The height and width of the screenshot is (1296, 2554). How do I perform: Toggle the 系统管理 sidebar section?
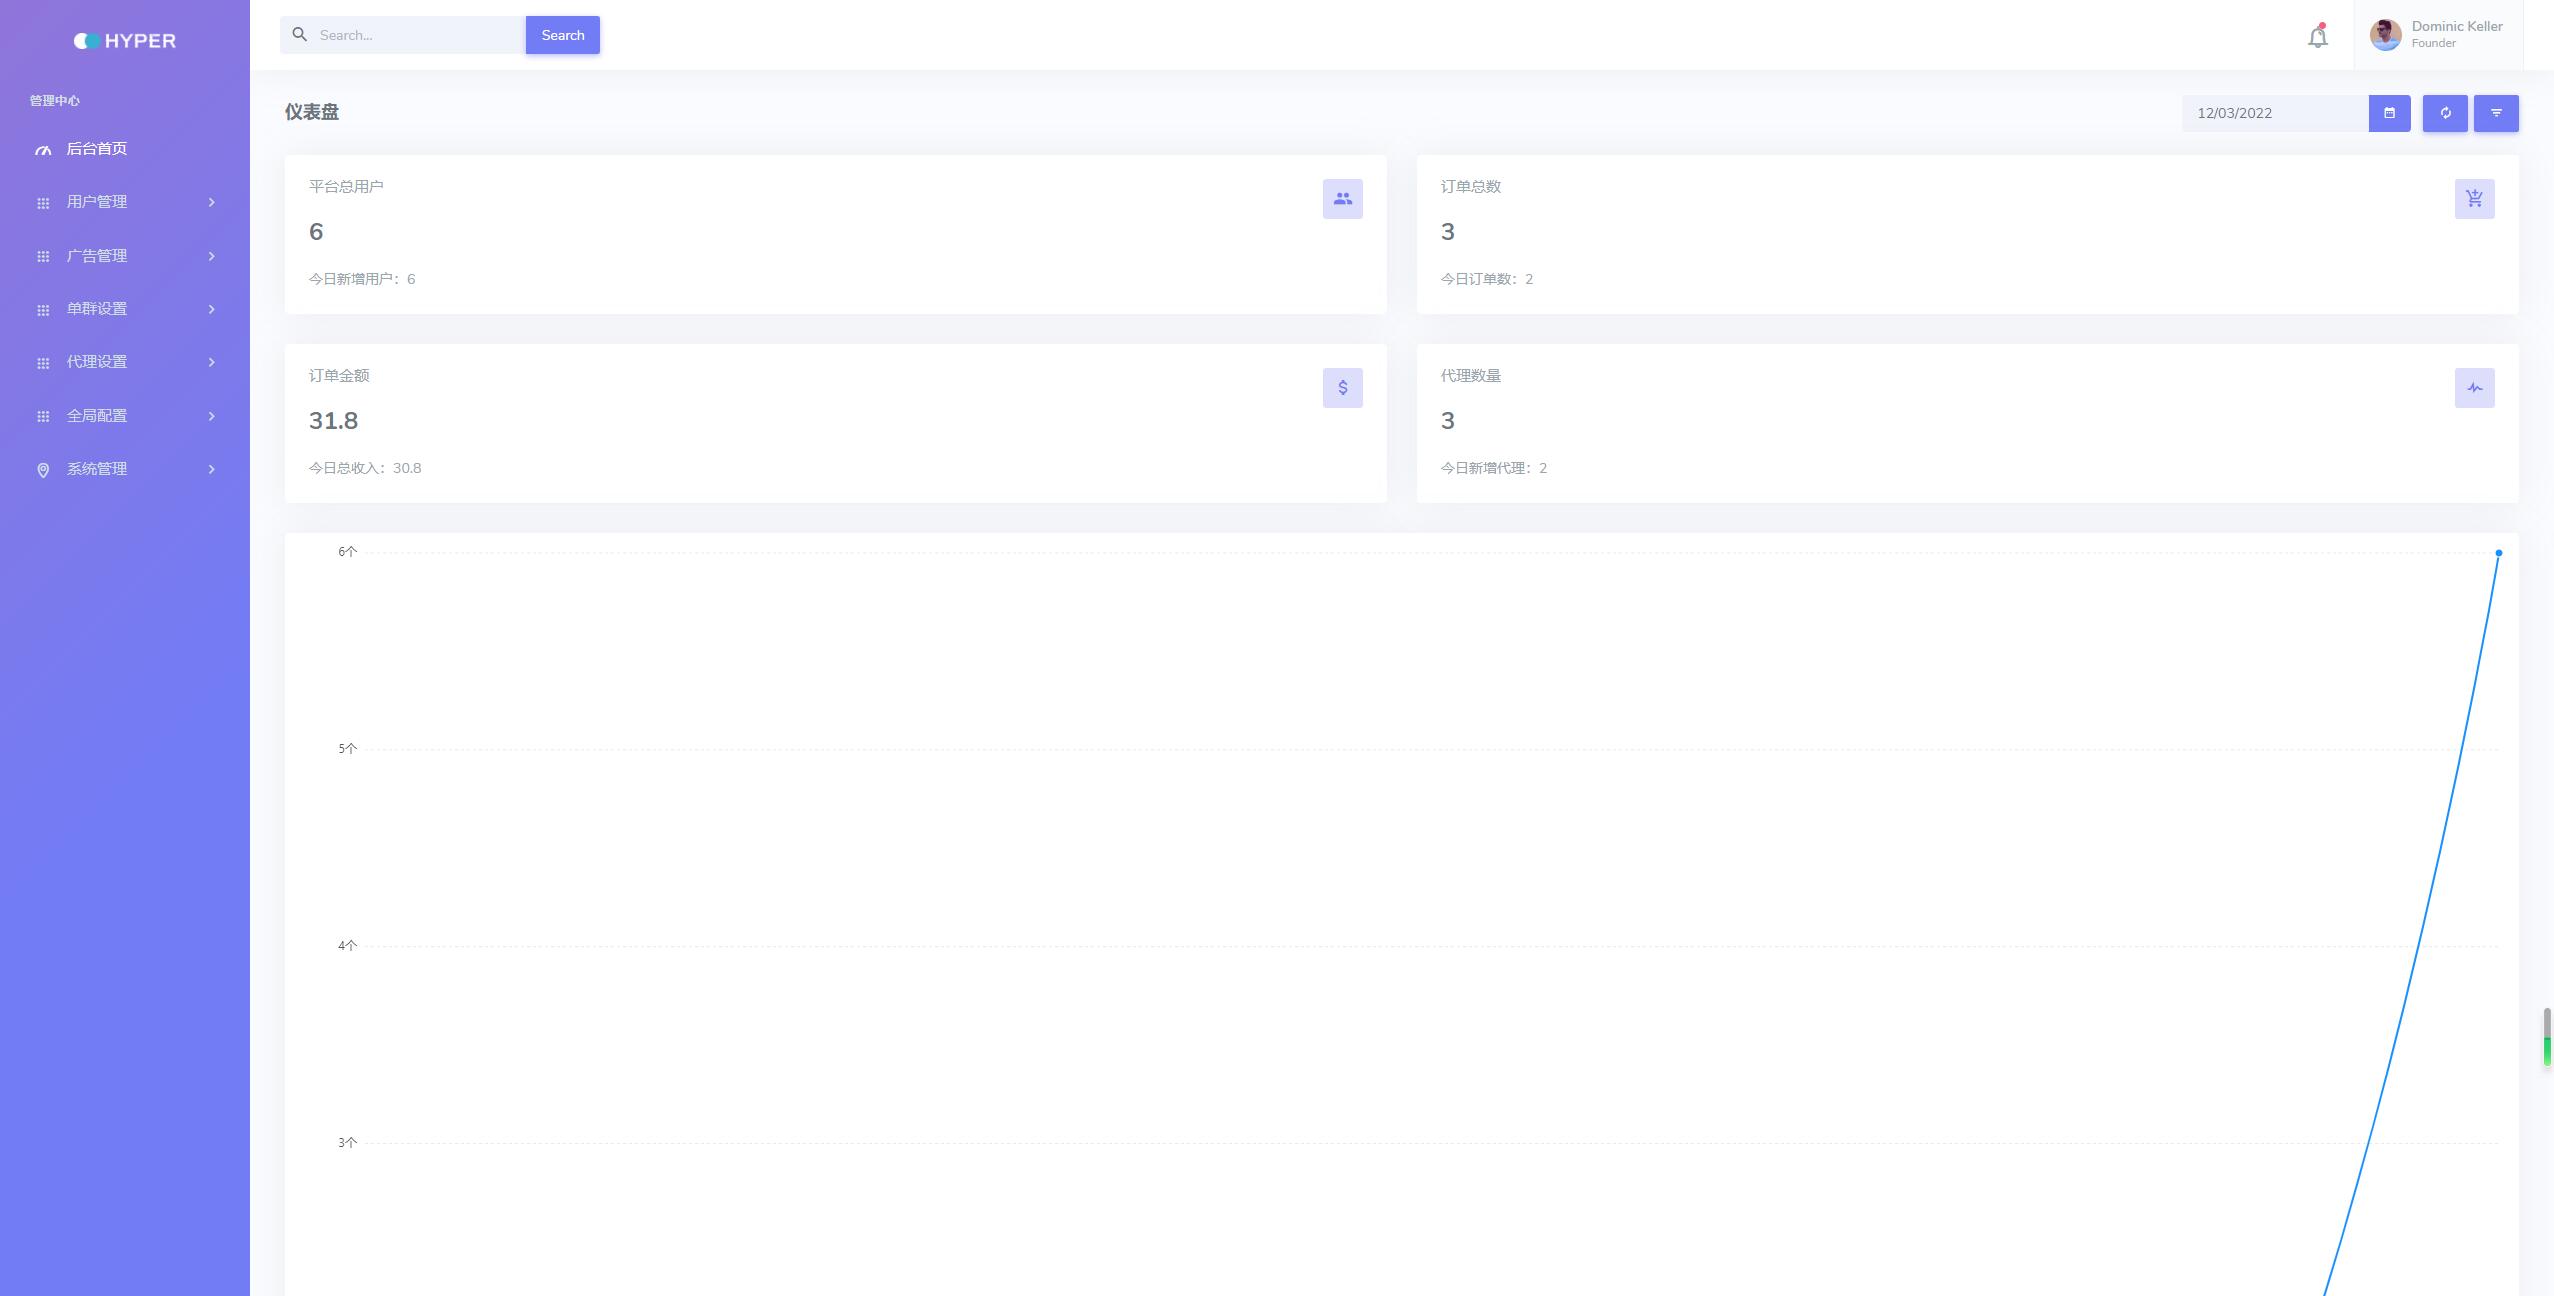124,468
